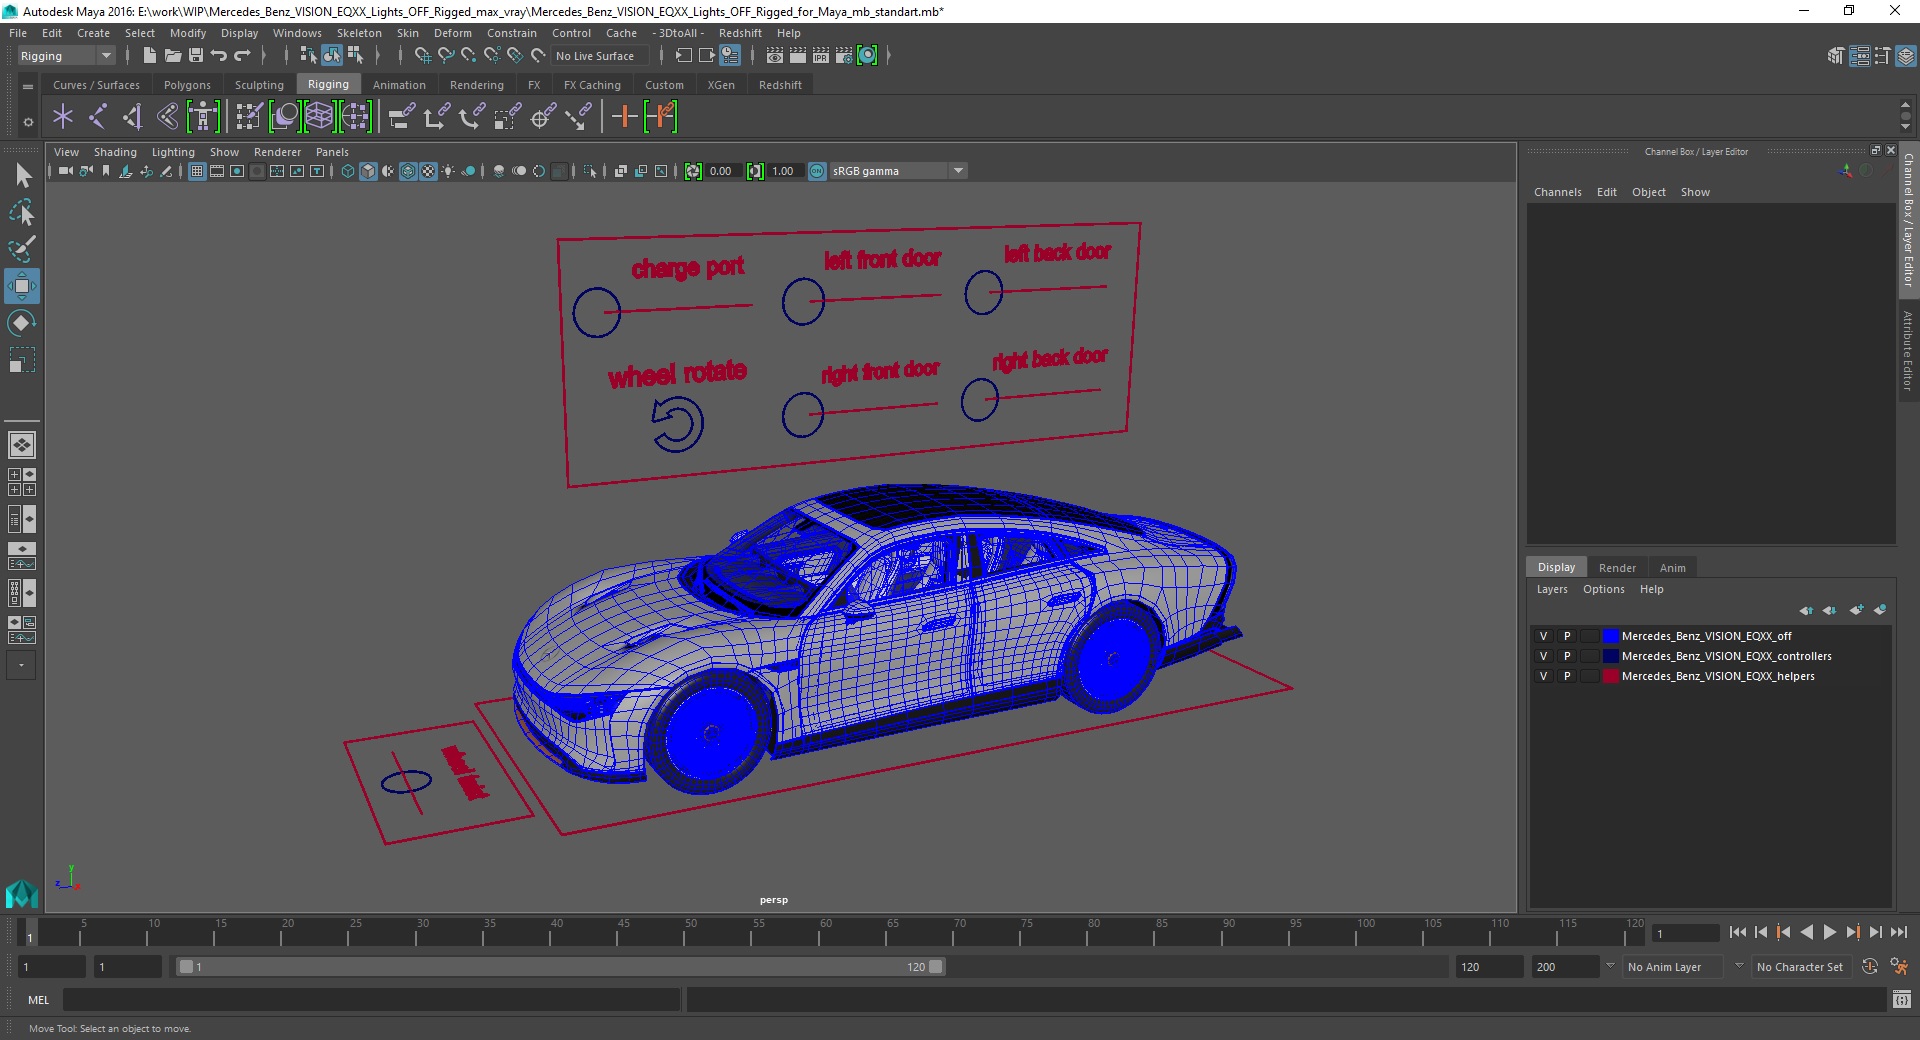Select the arrow Select tool
The width and height of the screenshot is (1920, 1040).
click(22, 176)
